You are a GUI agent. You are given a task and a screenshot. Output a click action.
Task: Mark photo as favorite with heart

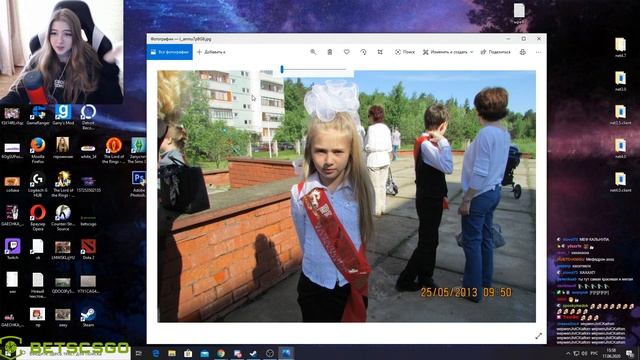pyautogui.click(x=347, y=52)
